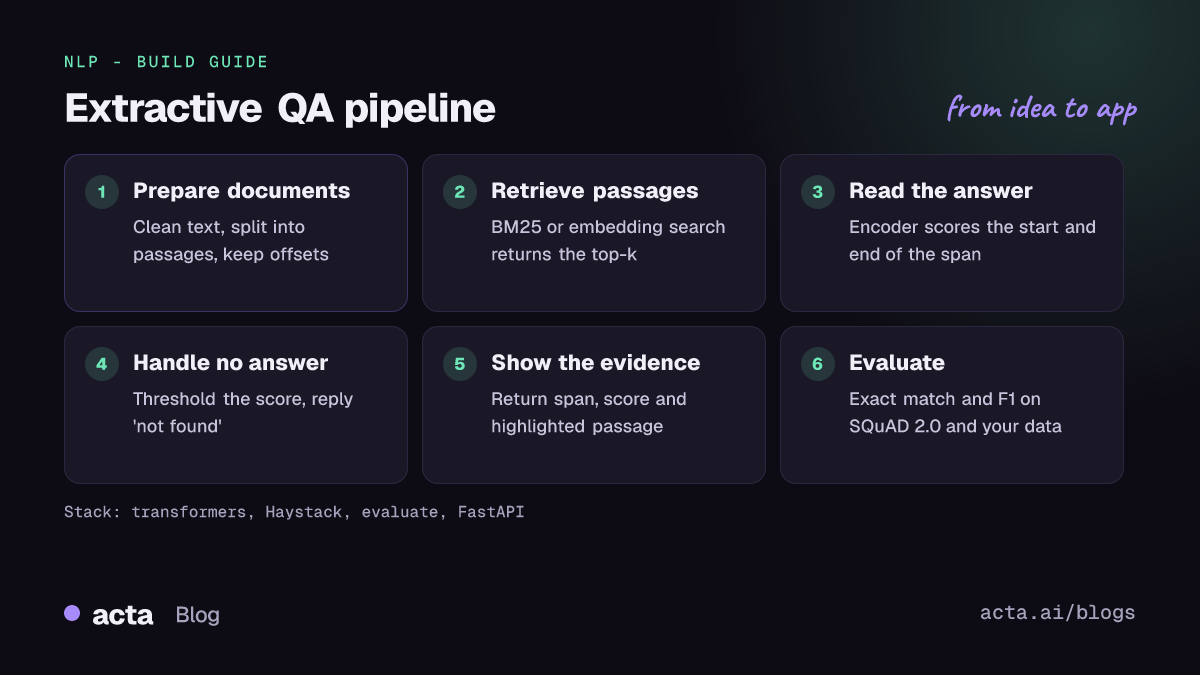Click the 'Extractive QA pipeline' title
Image resolution: width=1200 pixels, height=675 pixels.
click(x=279, y=108)
